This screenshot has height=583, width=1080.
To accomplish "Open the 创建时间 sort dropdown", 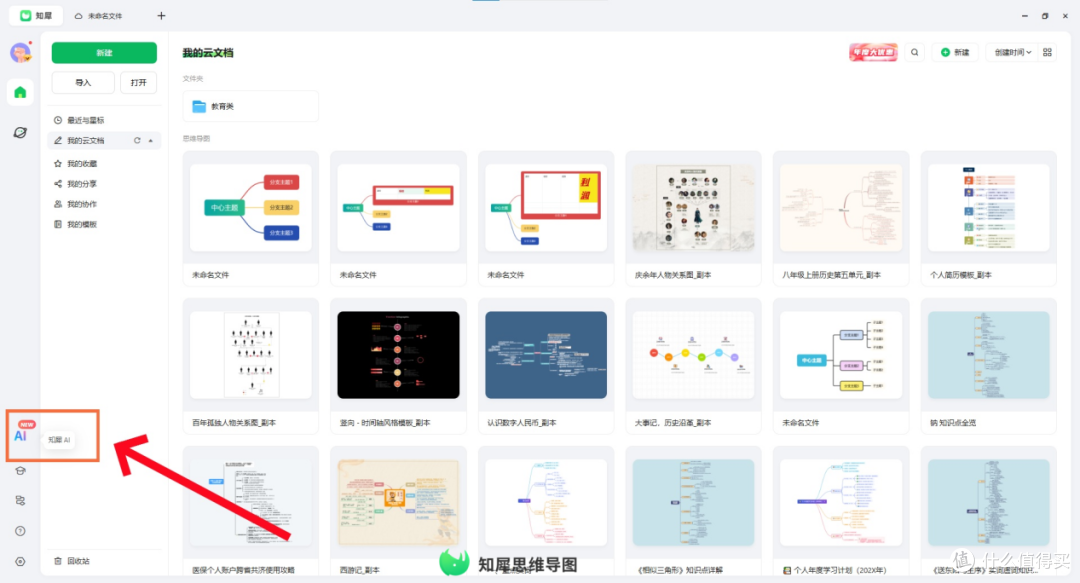I will 1012,52.
